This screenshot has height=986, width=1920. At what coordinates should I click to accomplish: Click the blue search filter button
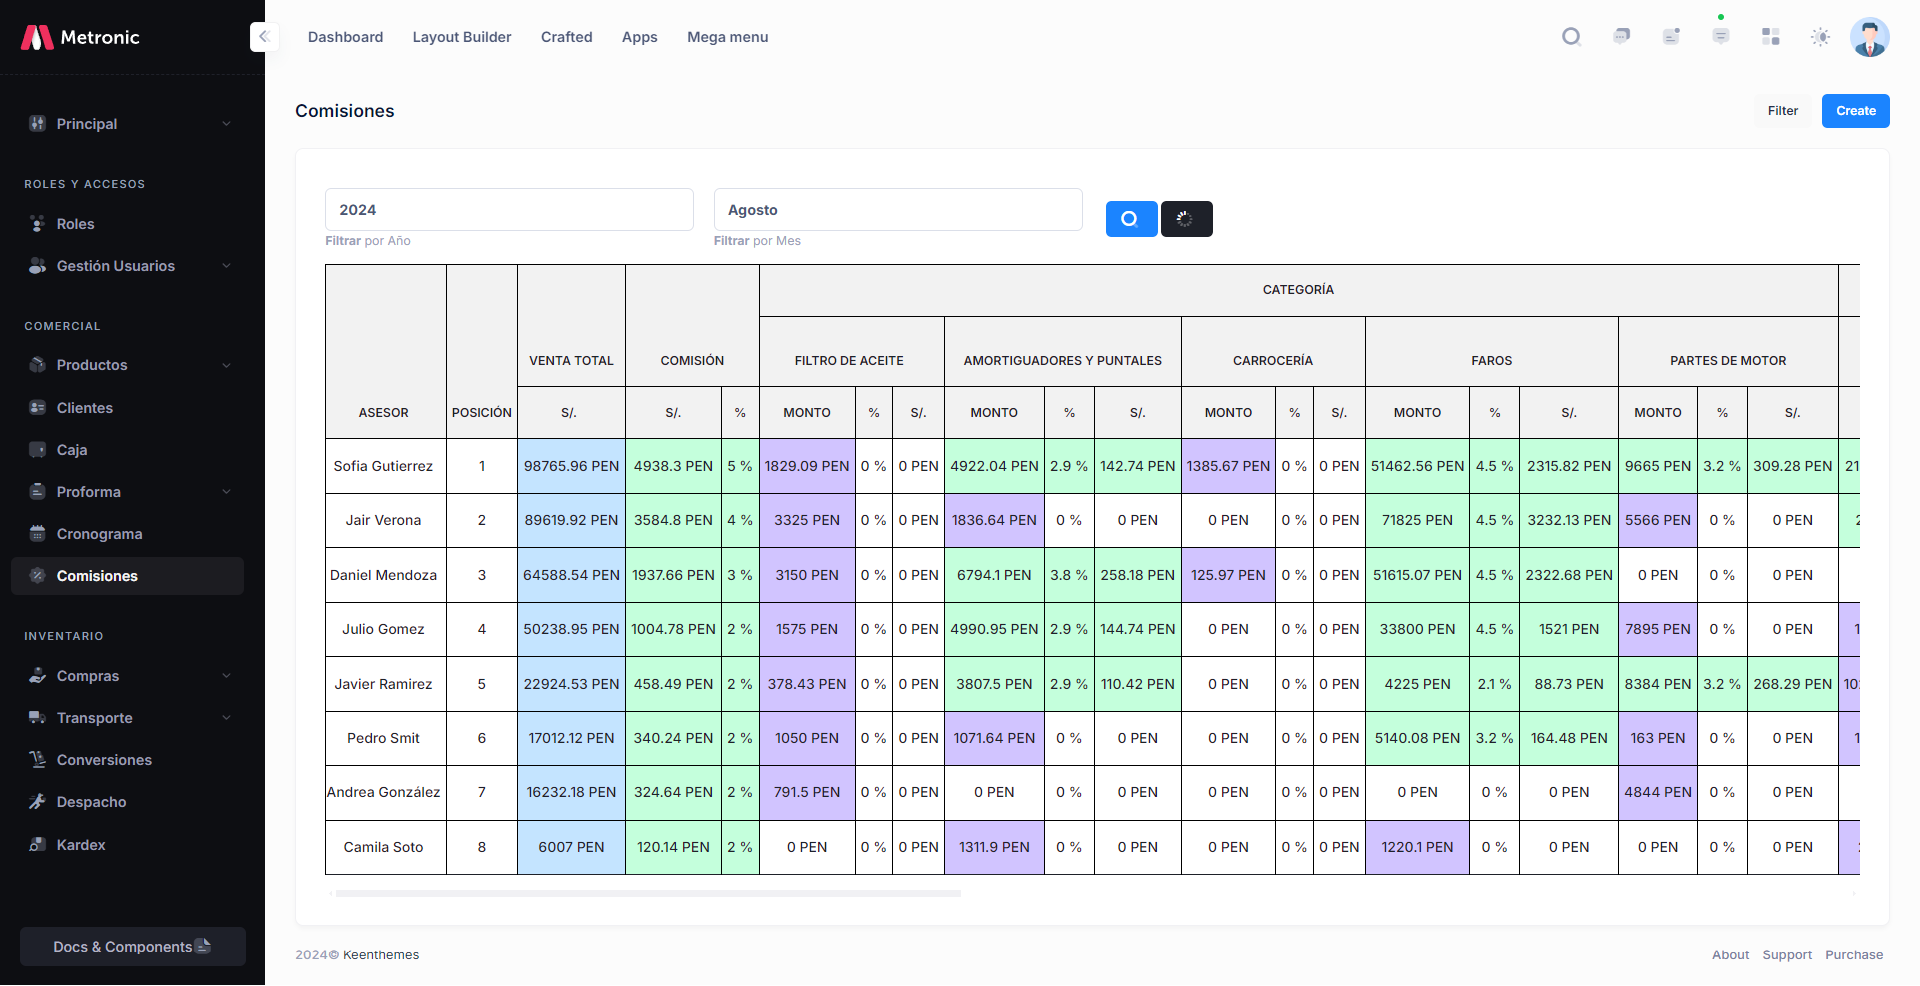coord(1131,219)
